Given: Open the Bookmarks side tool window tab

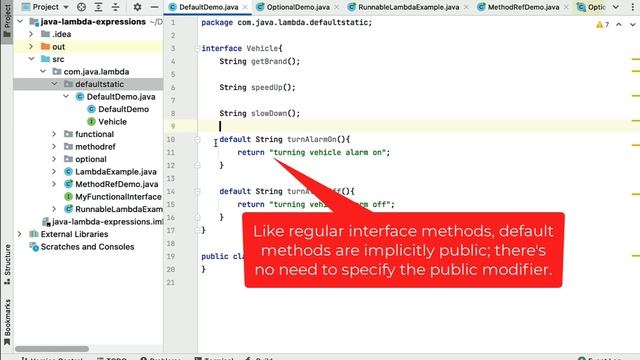Looking at the screenshot, I should (7, 322).
